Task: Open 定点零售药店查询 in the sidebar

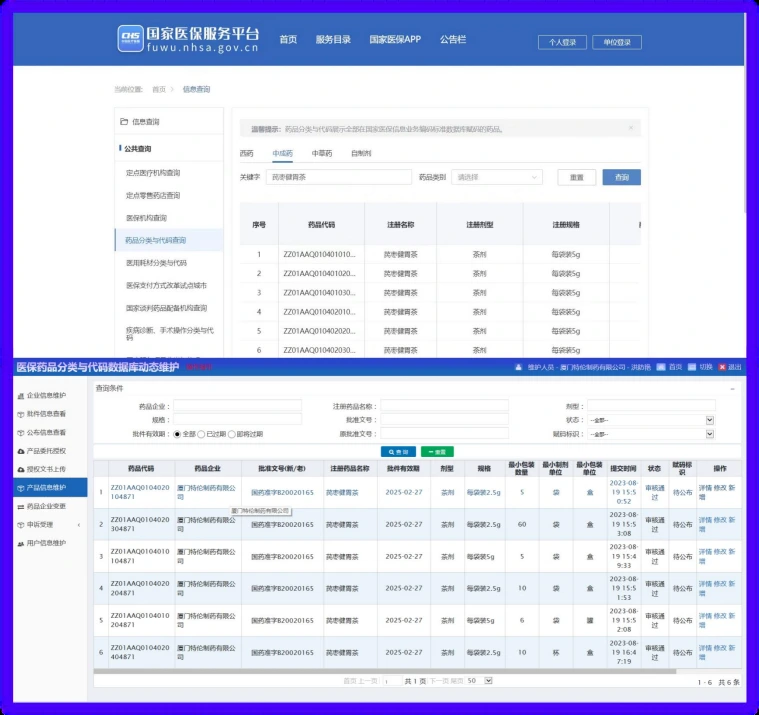Action: point(153,196)
